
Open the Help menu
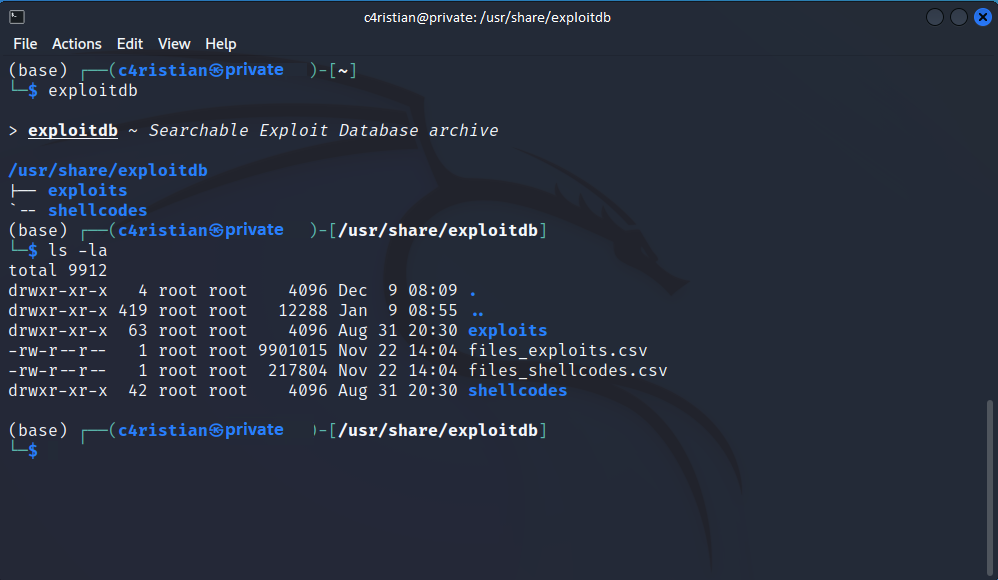tap(221, 44)
